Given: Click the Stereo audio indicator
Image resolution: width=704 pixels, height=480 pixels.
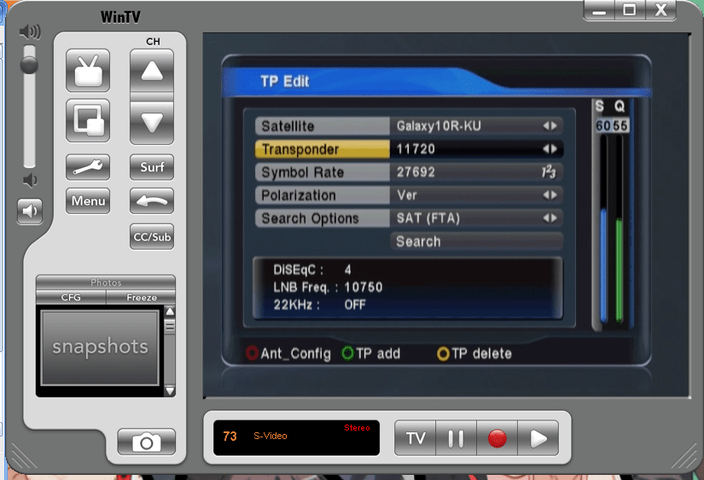Looking at the screenshot, I should point(357,428).
